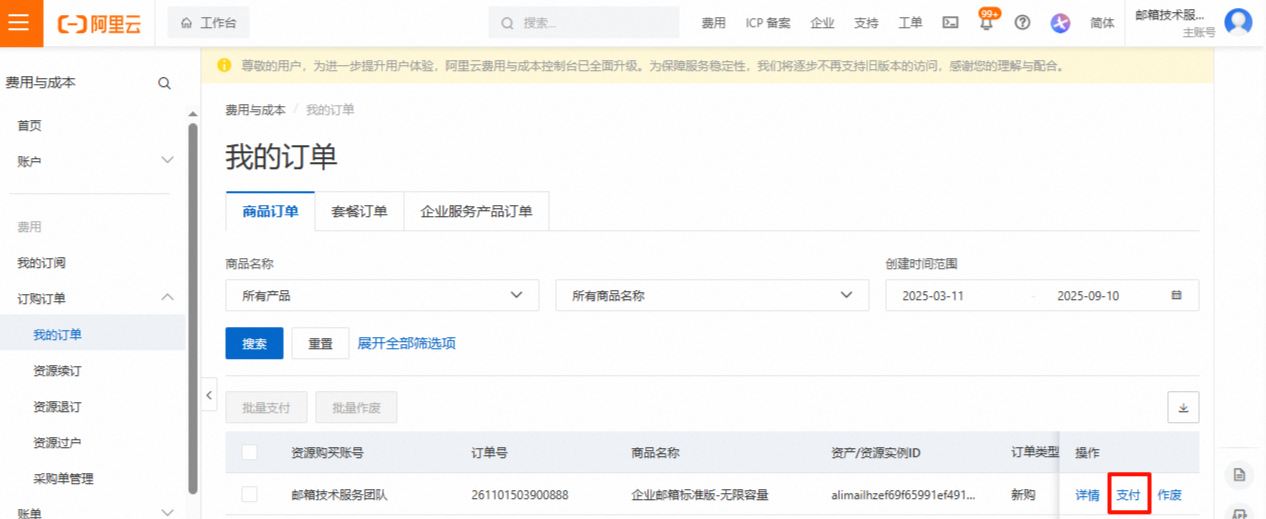Screen dimensions: 1266x519
Task: Open the hamburger main menu
Action: click(x=21, y=23)
